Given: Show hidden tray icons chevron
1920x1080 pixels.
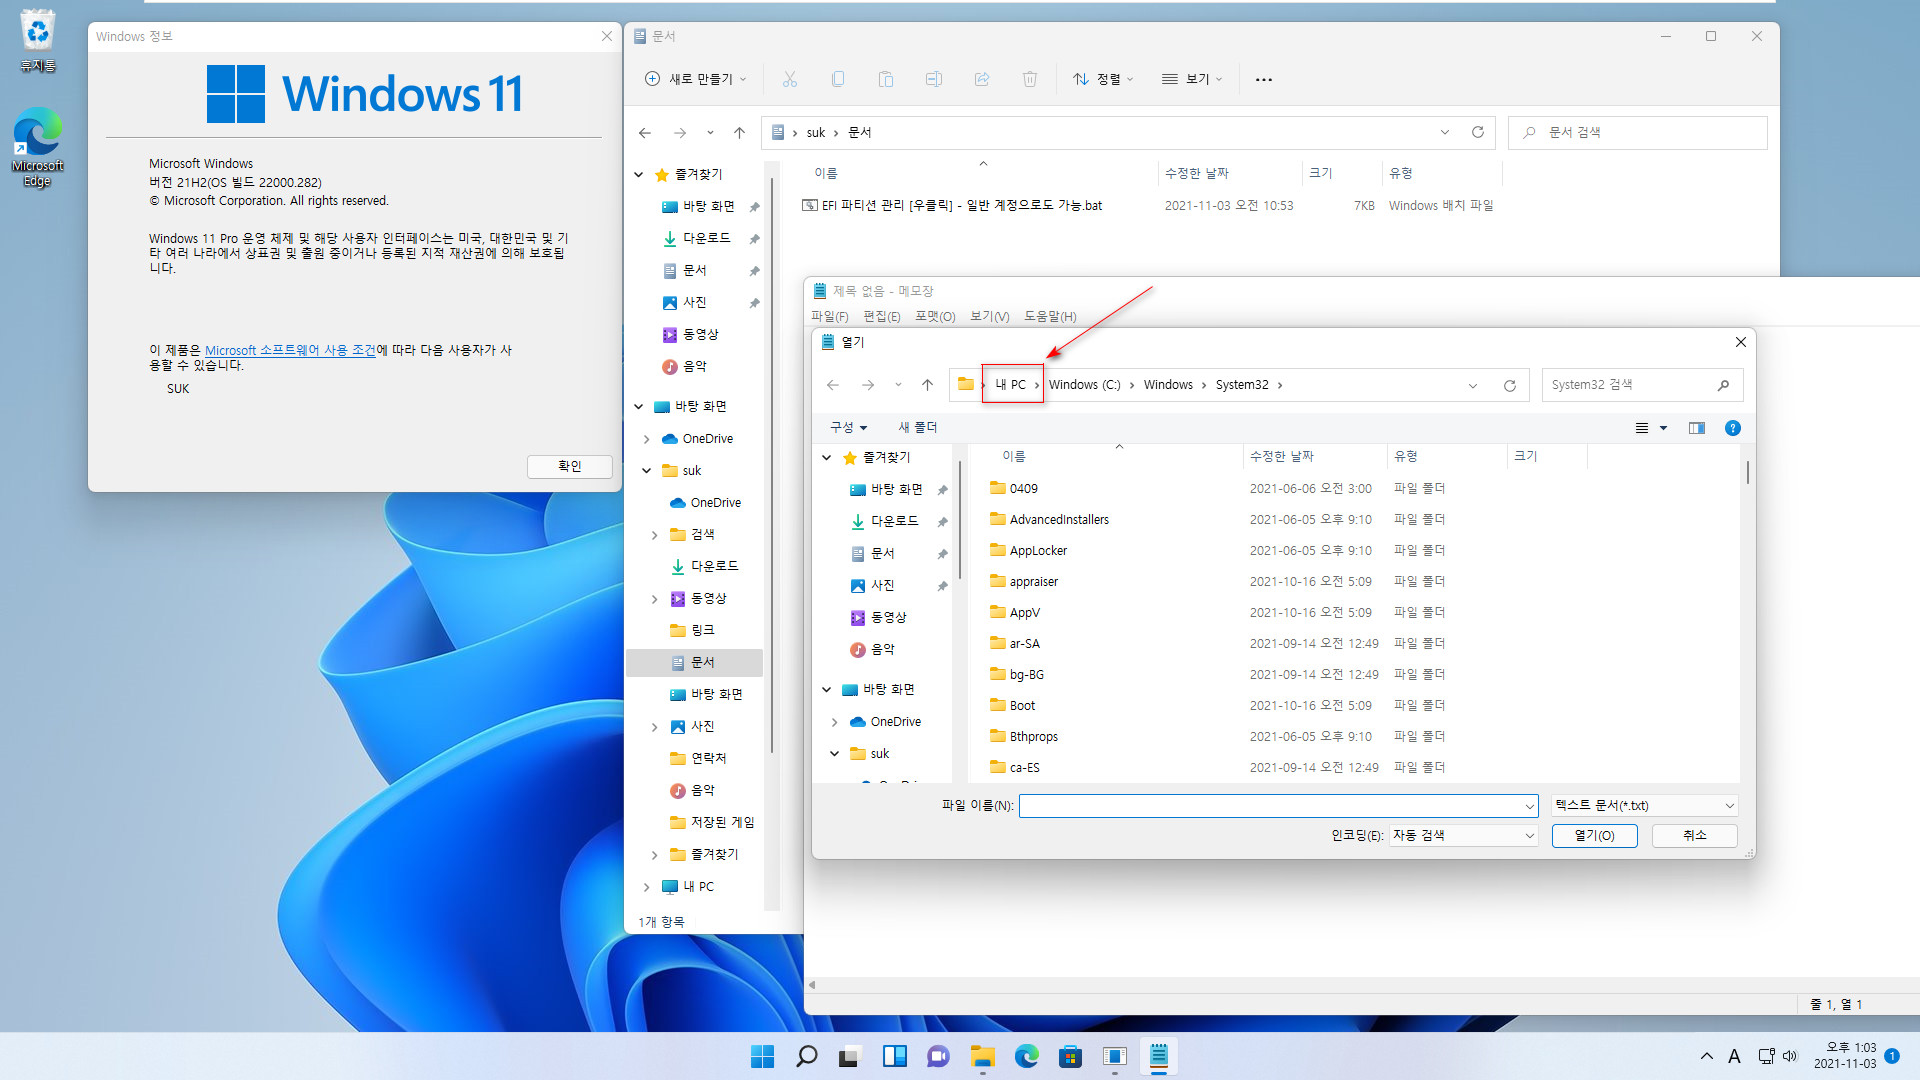Looking at the screenshot, I should pos(1706,1056).
